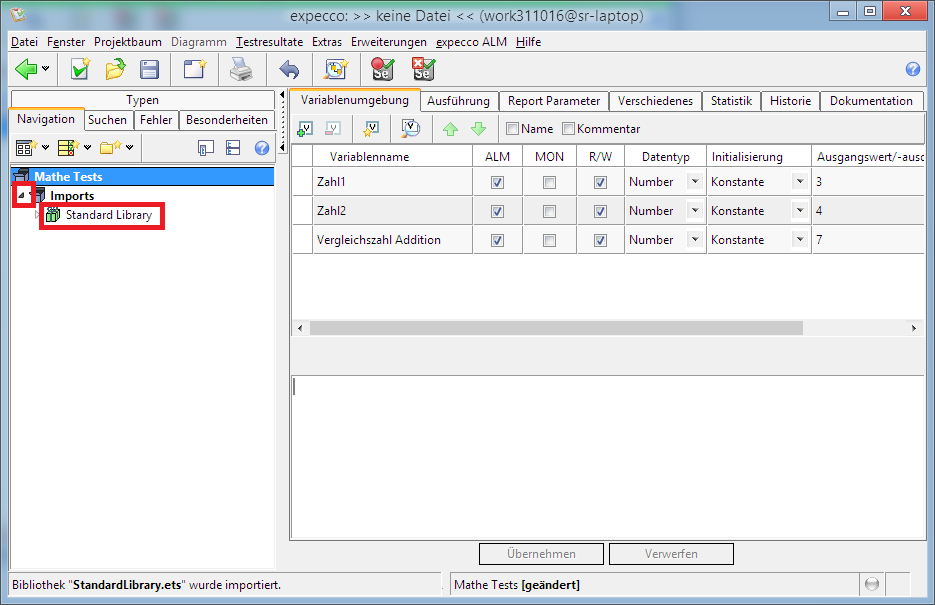
Task: Open Datentyp dropdown for Zahl1
Action: (x=694, y=182)
